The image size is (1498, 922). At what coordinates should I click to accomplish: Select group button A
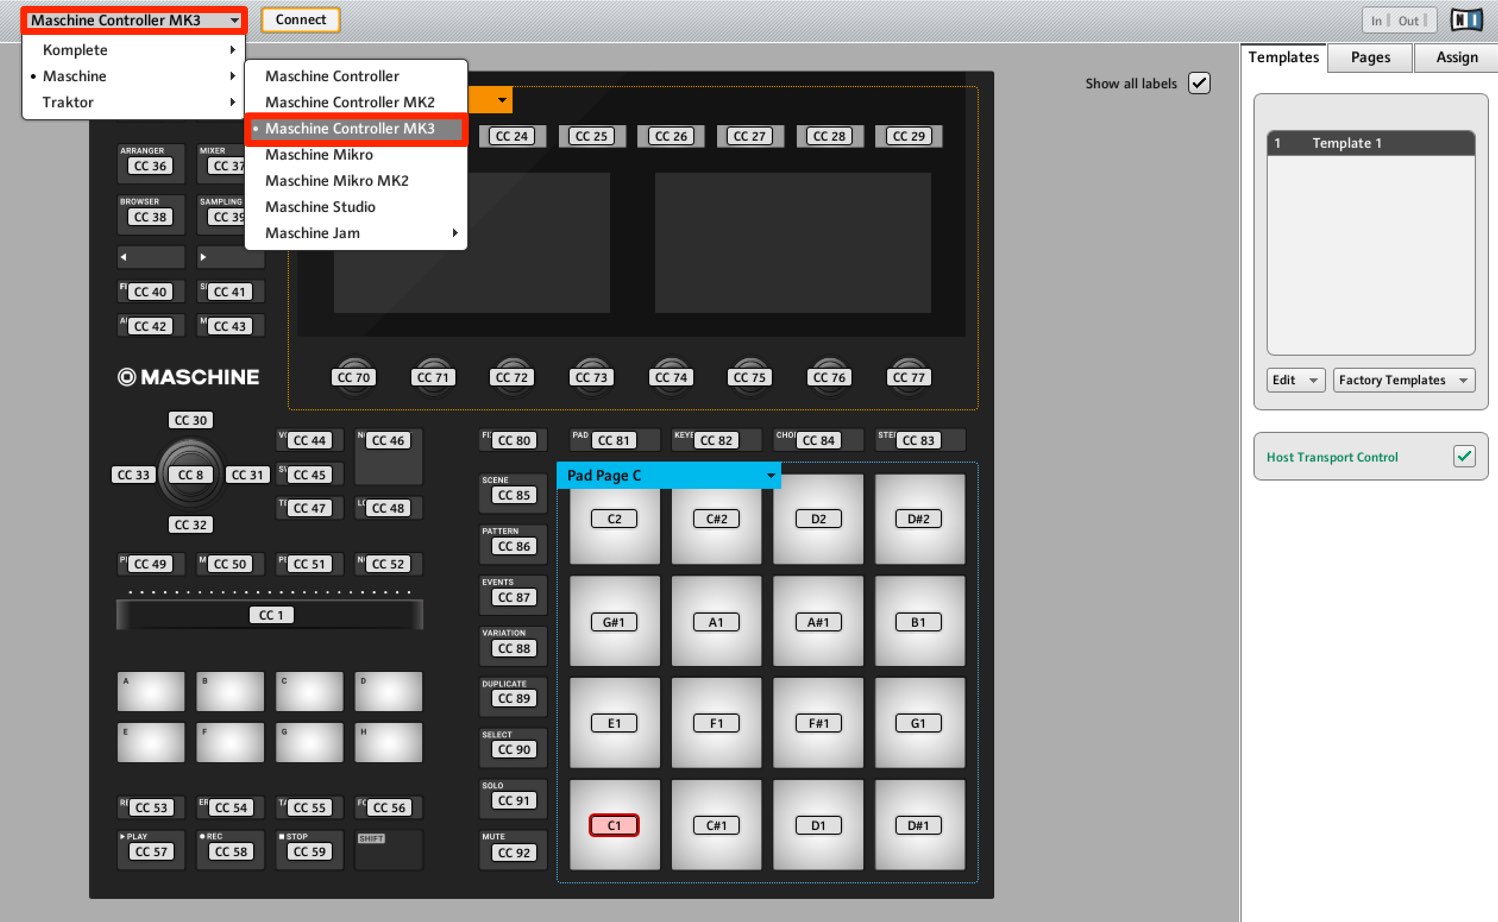[x=151, y=691]
